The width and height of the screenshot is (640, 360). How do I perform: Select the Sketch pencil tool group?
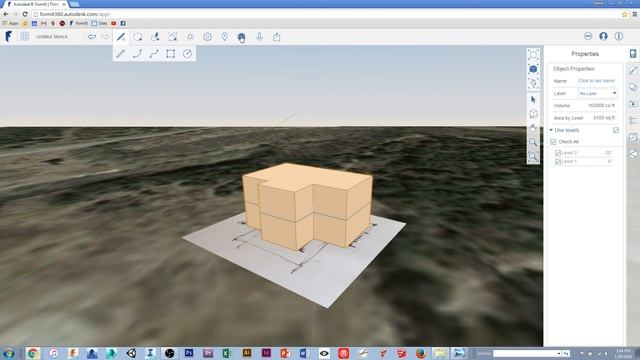[121, 37]
